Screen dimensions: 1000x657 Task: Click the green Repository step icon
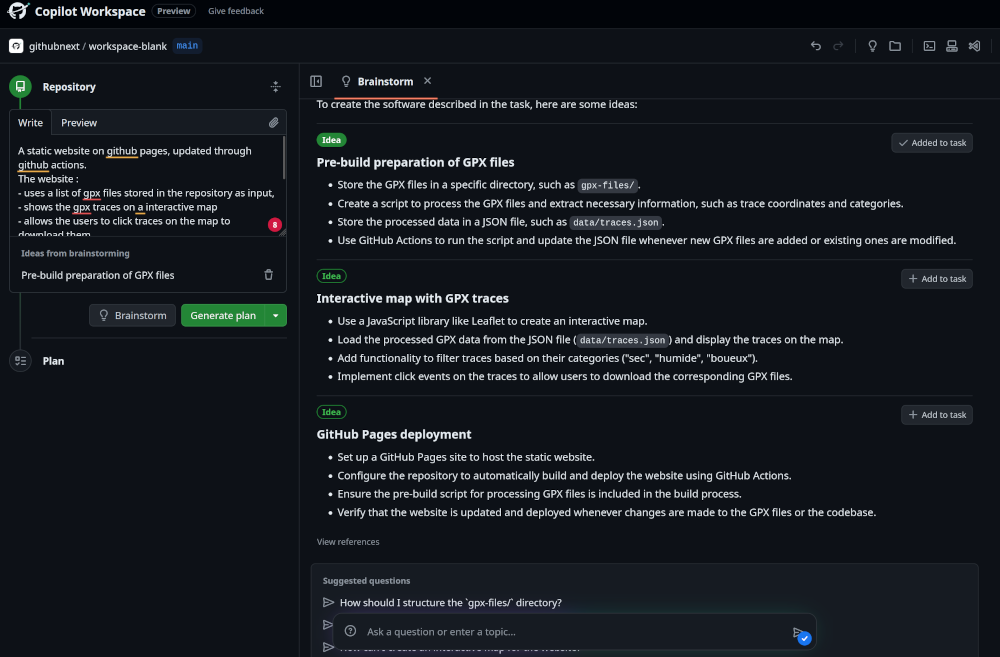[20, 87]
